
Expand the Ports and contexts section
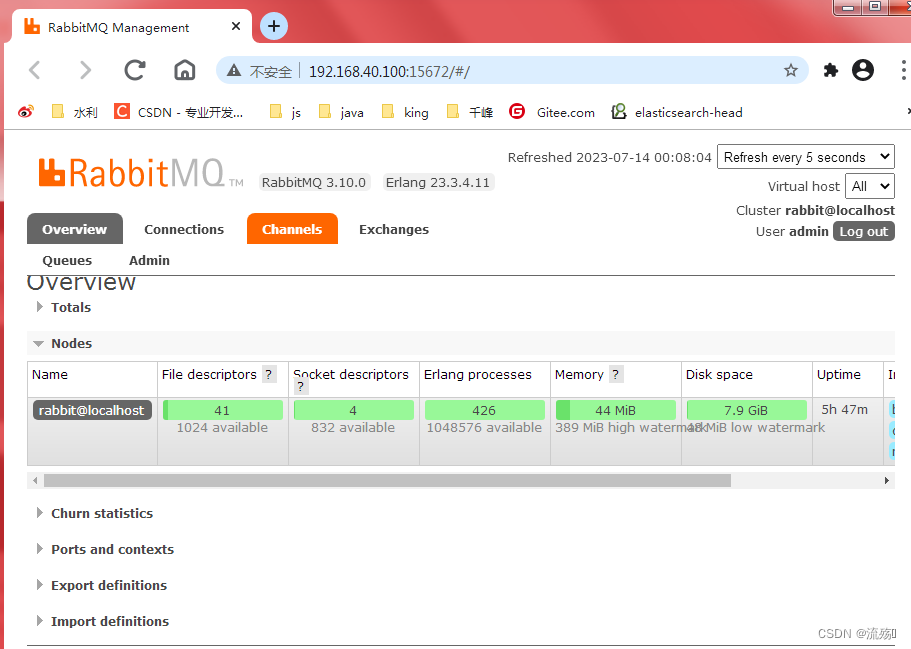(112, 549)
